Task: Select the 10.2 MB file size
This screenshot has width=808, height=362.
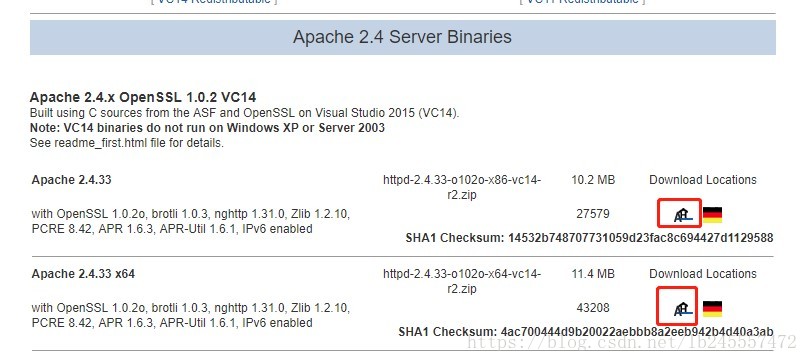Action: tap(593, 180)
